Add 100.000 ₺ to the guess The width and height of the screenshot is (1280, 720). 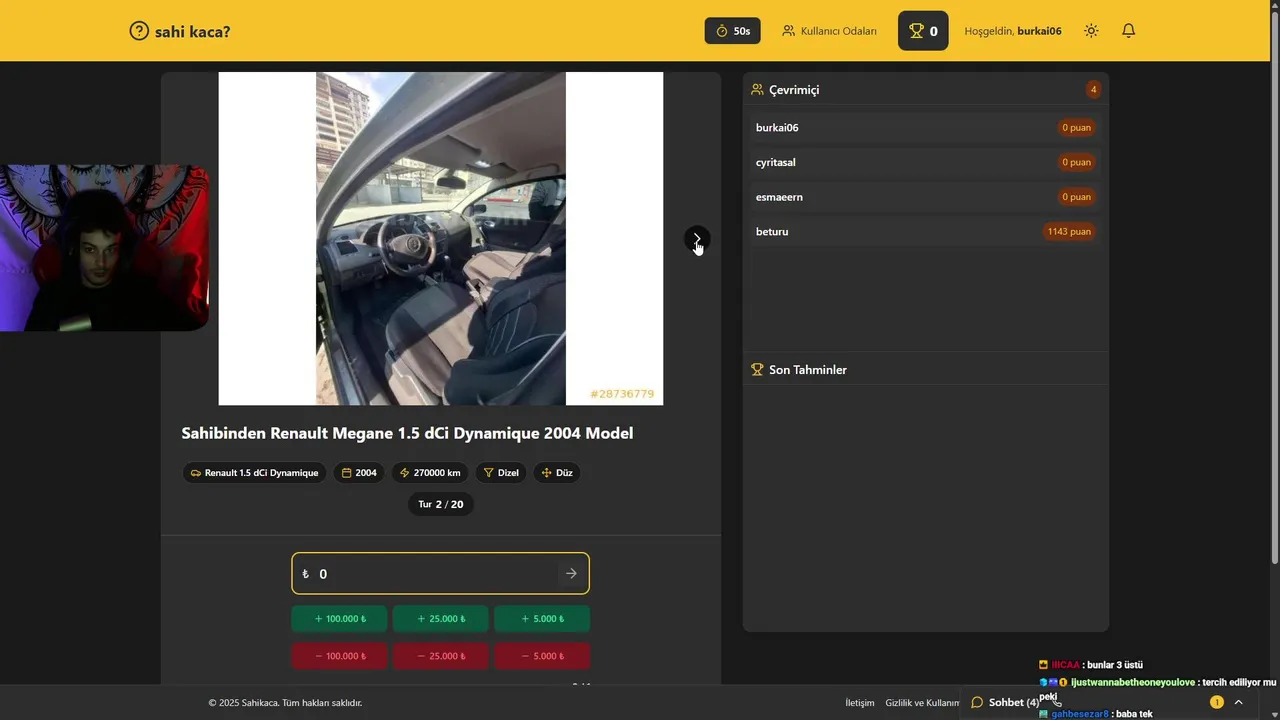coord(340,619)
